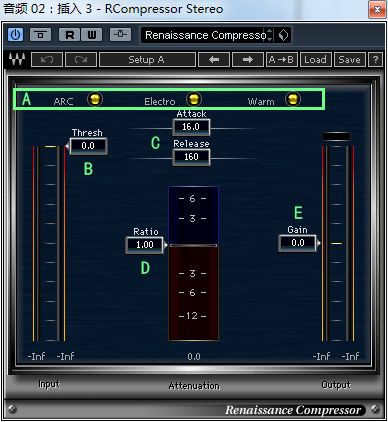Click the Redo arrow button
Screen dimensions: 388x422
pos(81,60)
